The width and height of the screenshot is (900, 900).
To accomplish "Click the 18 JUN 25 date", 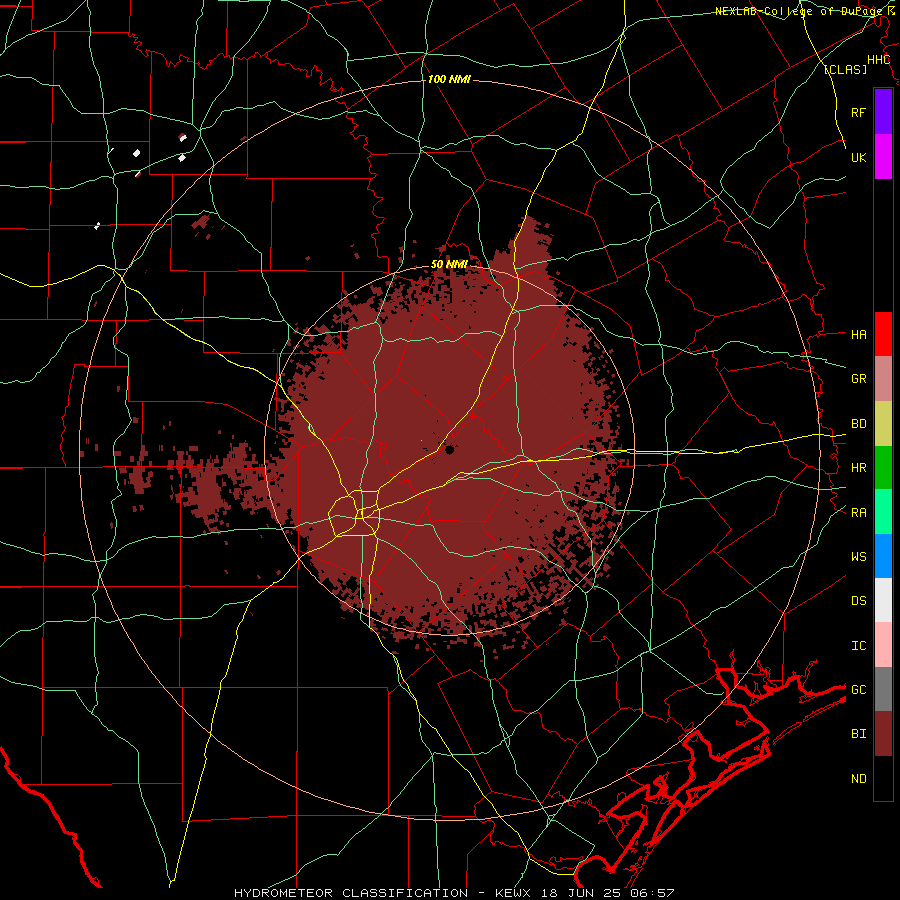I will [x=580, y=893].
